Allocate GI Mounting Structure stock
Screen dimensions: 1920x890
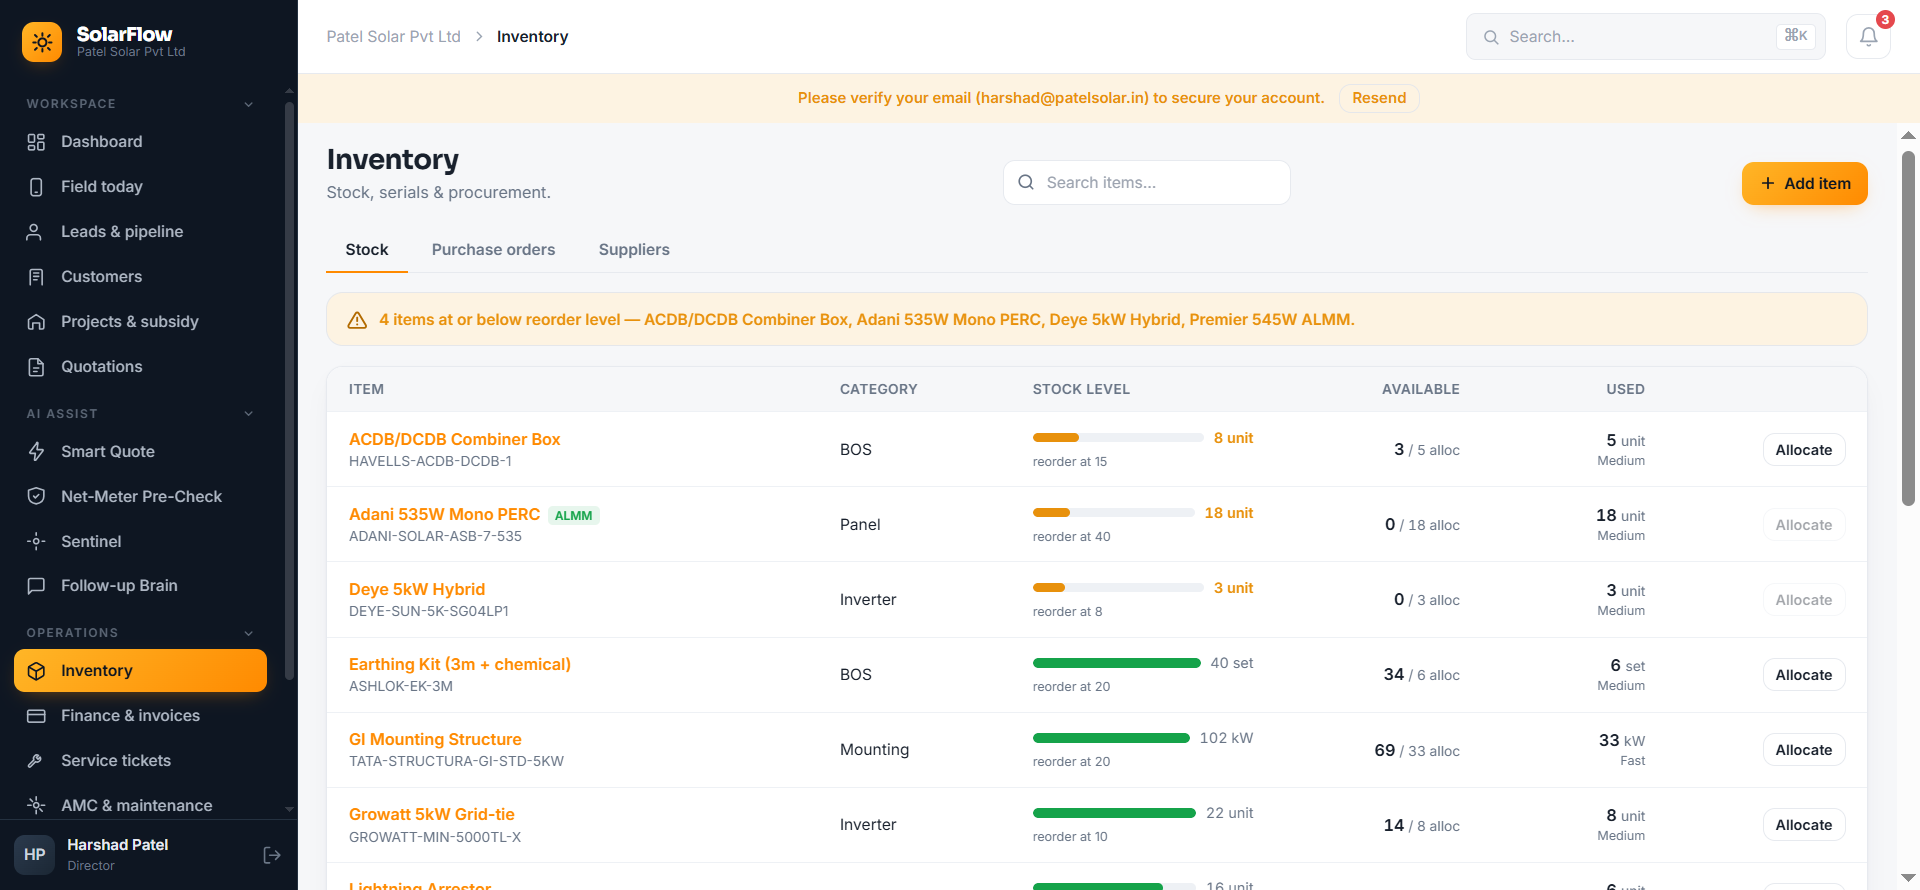[1803, 750]
